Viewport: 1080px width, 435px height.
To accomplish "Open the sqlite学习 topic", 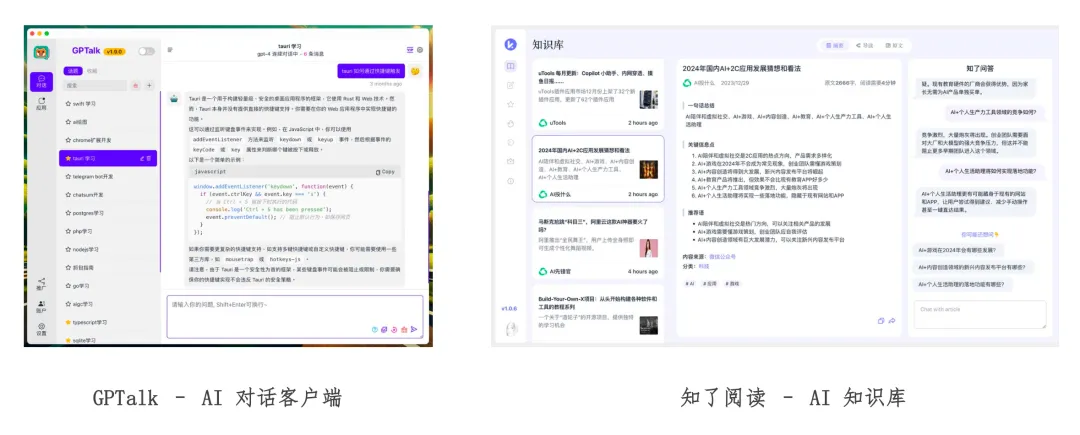I will [x=108, y=340].
